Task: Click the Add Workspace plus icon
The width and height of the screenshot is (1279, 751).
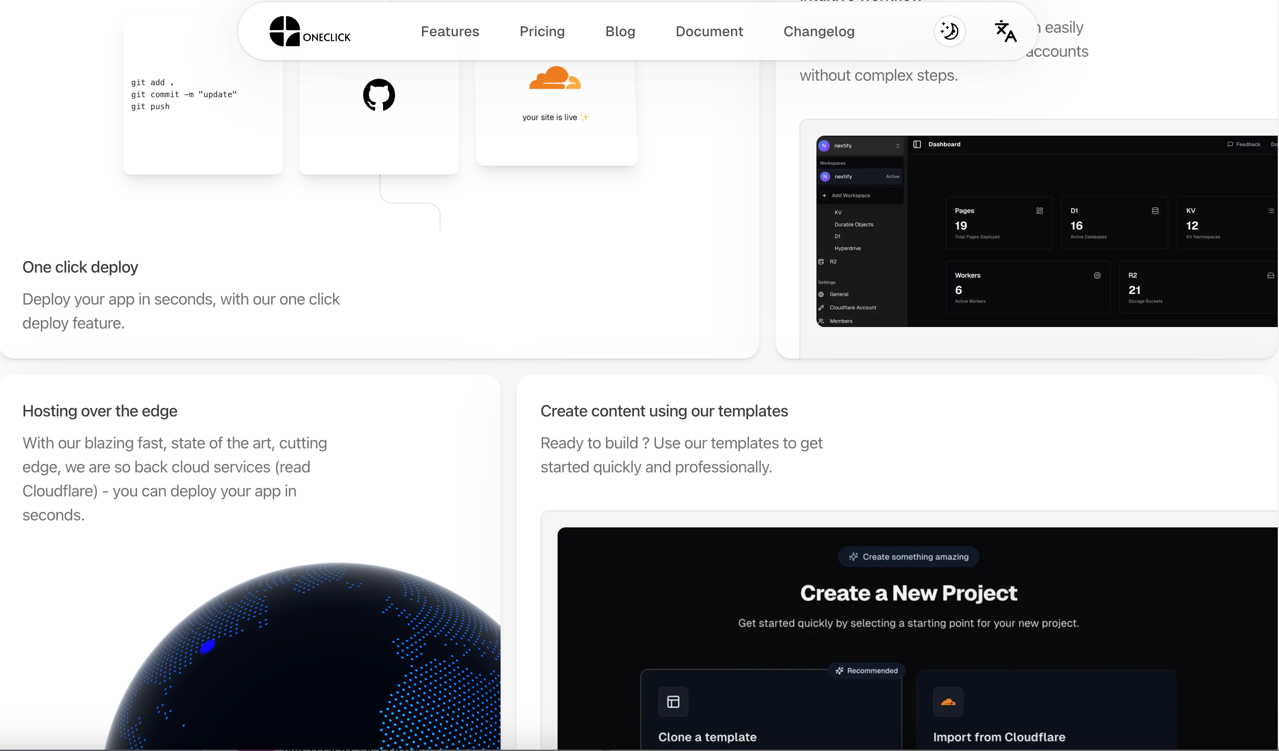Action: pos(824,196)
